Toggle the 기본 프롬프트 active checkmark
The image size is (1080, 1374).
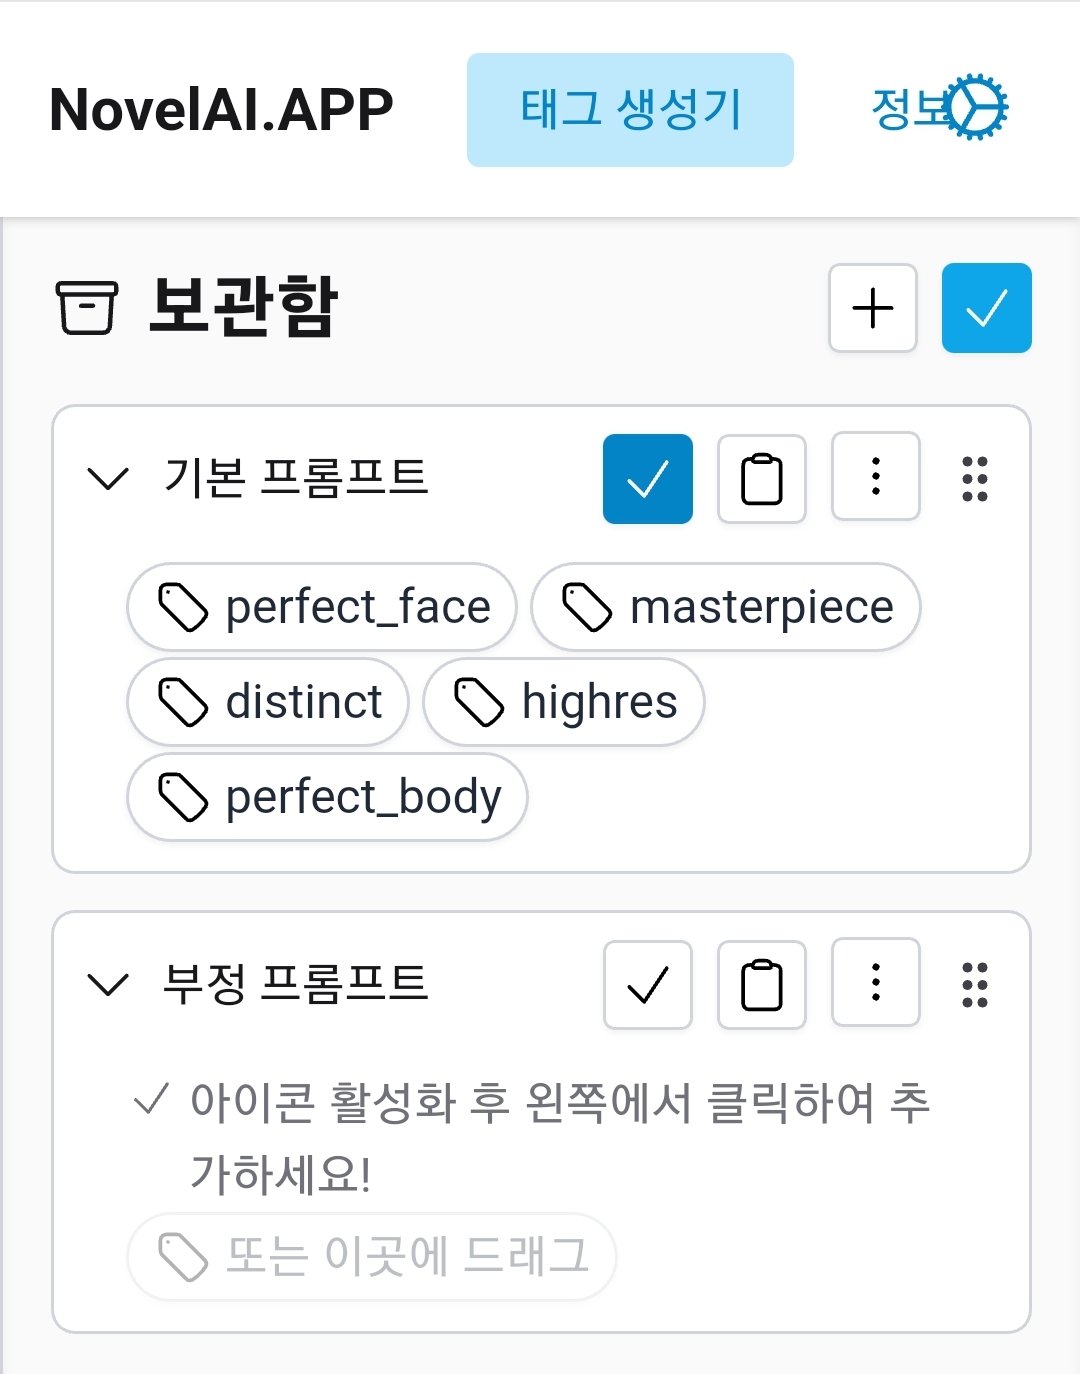click(648, 479)
